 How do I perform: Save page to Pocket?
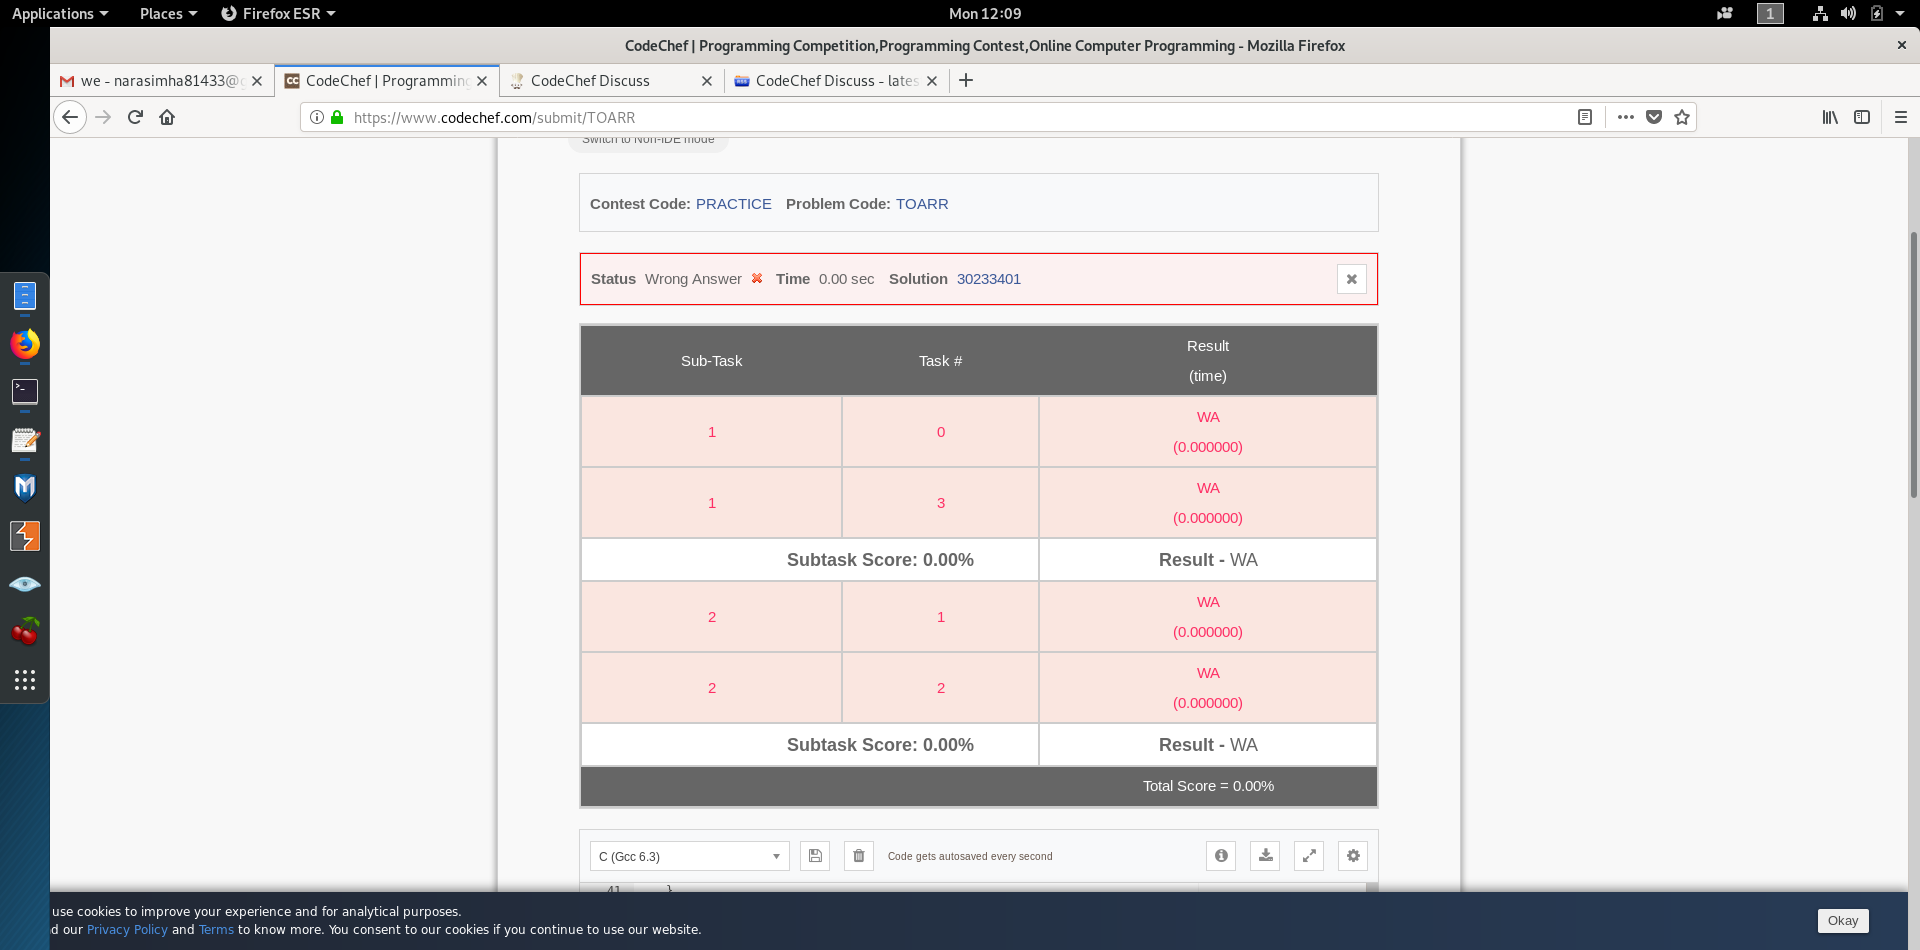point(1654,117)
